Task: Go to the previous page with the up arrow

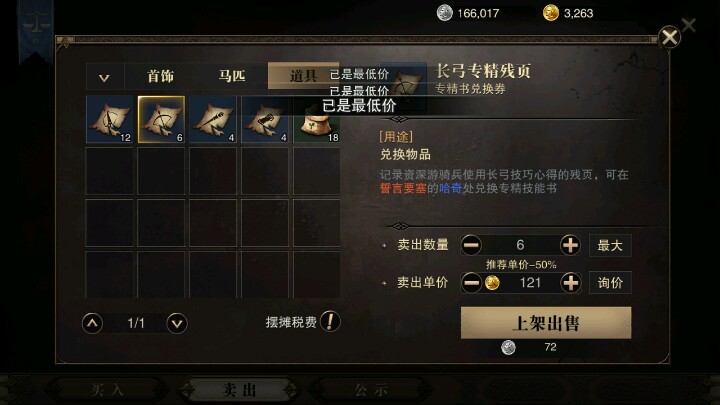Action: coord(92,323)
